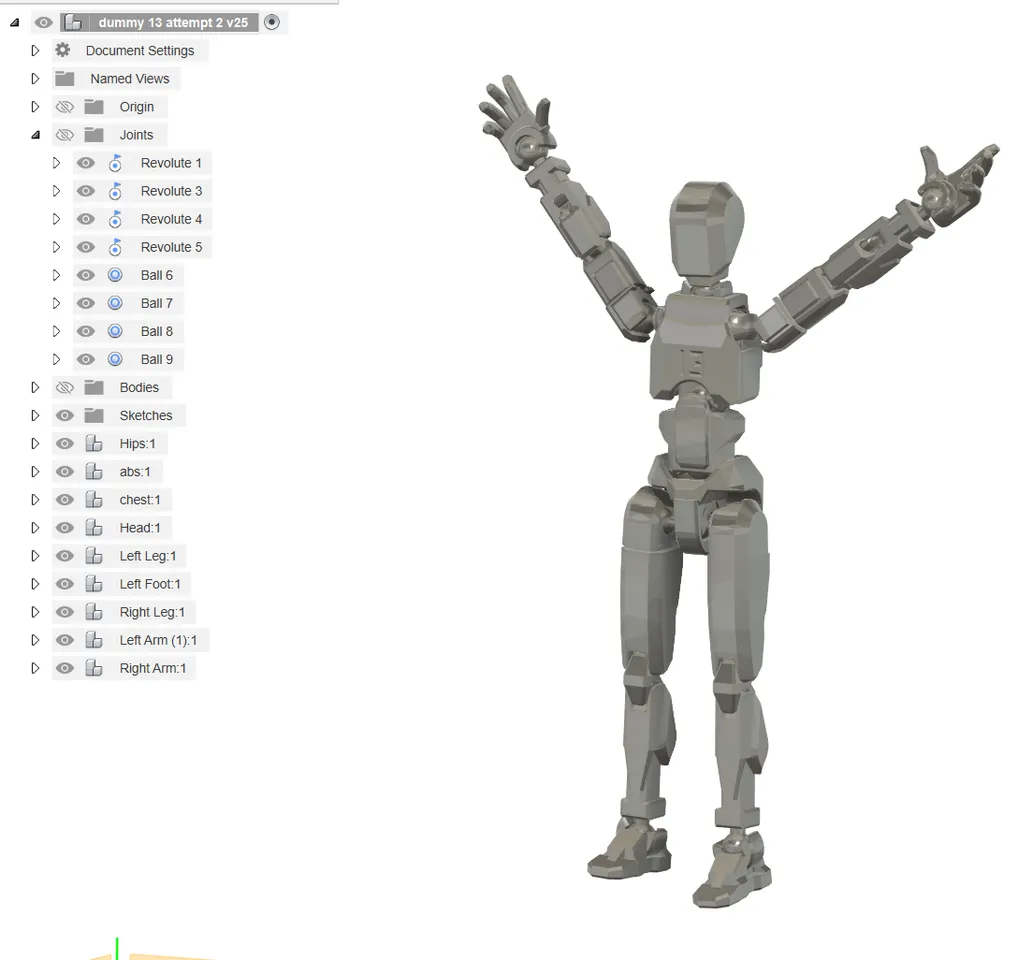1018x960 pixels.
Task: Select the Ball 9 joint icon
Action: 115,359
